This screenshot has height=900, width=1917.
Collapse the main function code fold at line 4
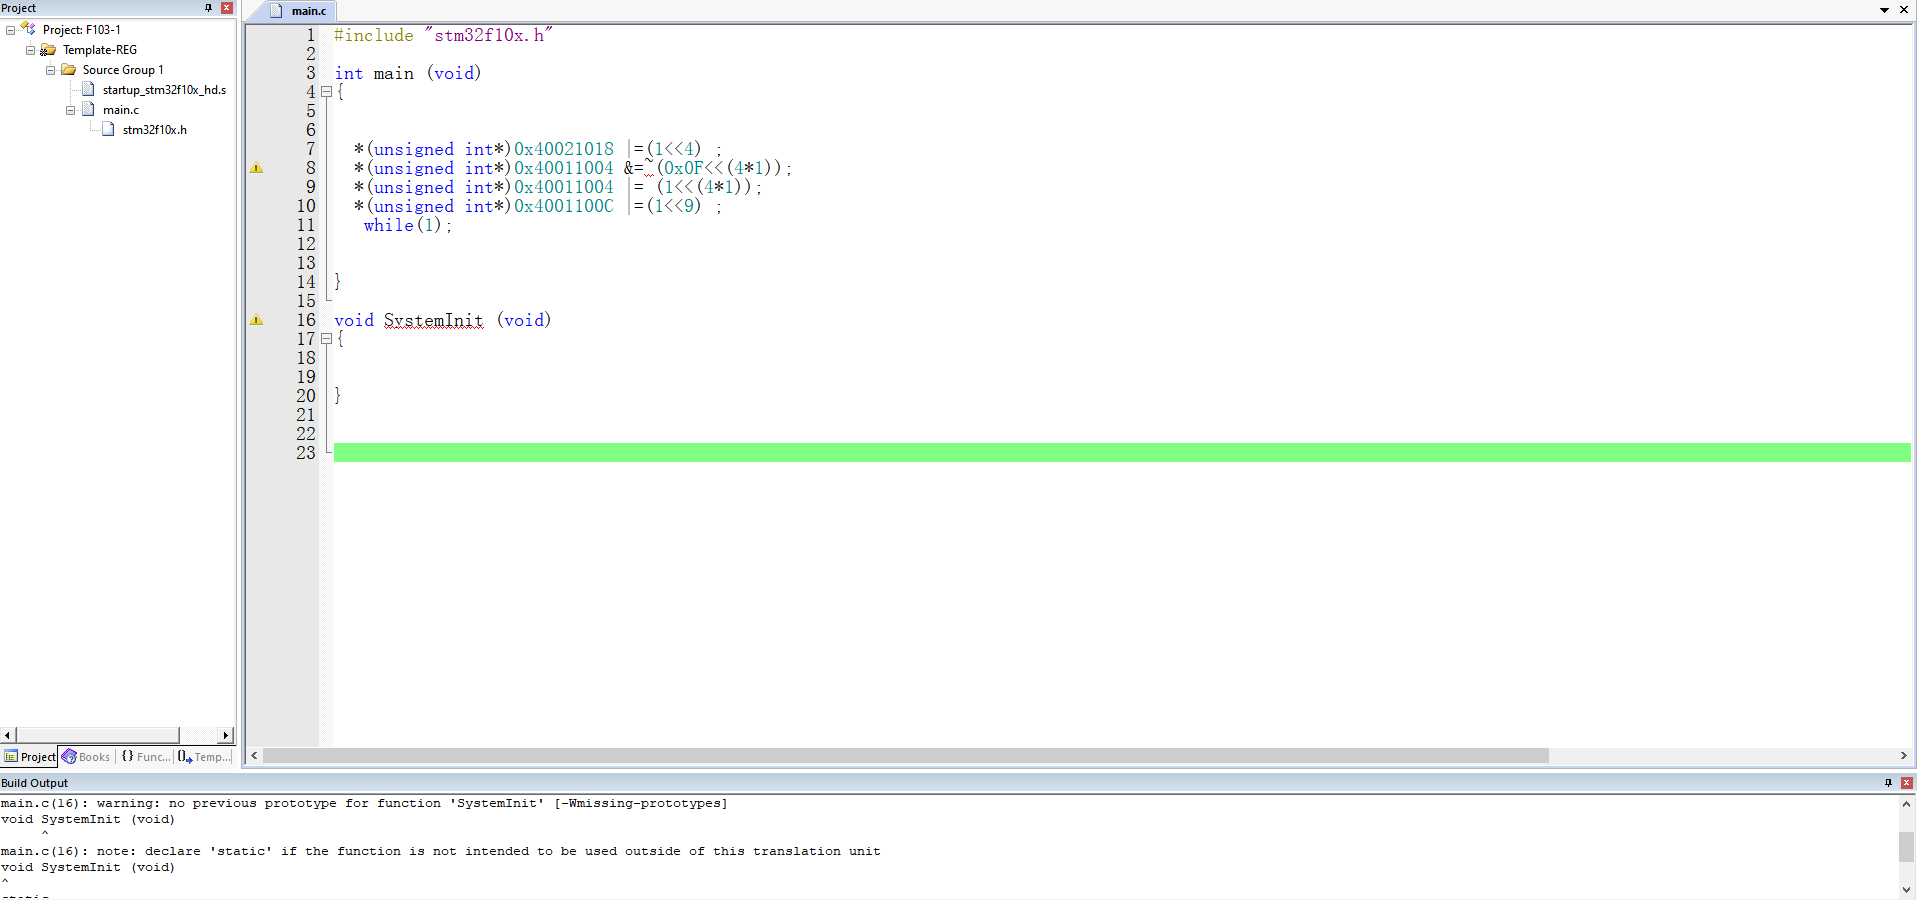326,92
